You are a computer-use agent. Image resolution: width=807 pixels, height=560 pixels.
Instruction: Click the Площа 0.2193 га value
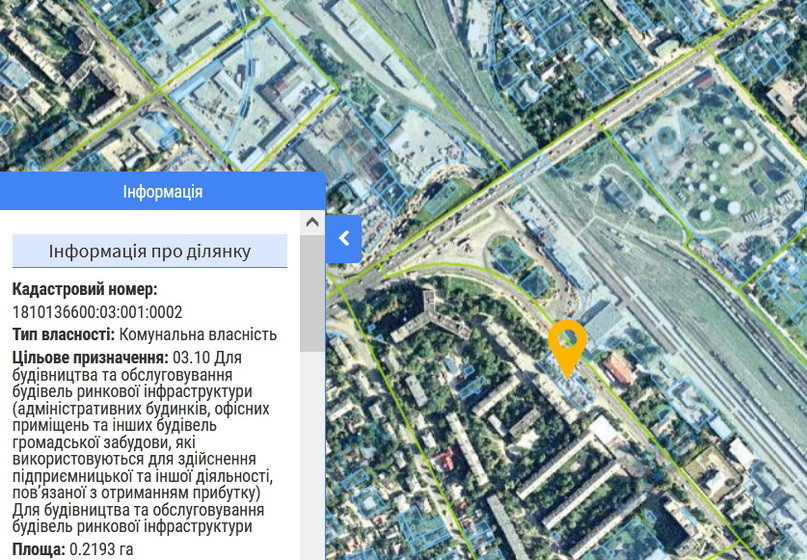[x=99, y=549]
